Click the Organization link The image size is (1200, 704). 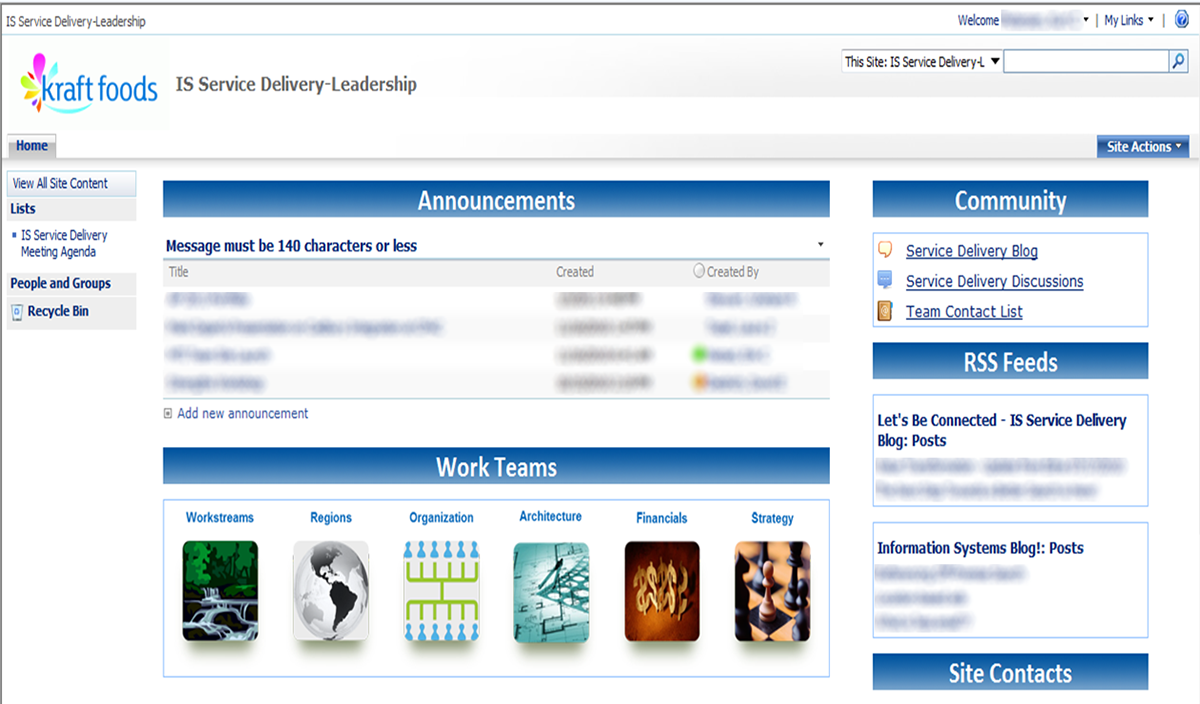(x=441, y=518)
